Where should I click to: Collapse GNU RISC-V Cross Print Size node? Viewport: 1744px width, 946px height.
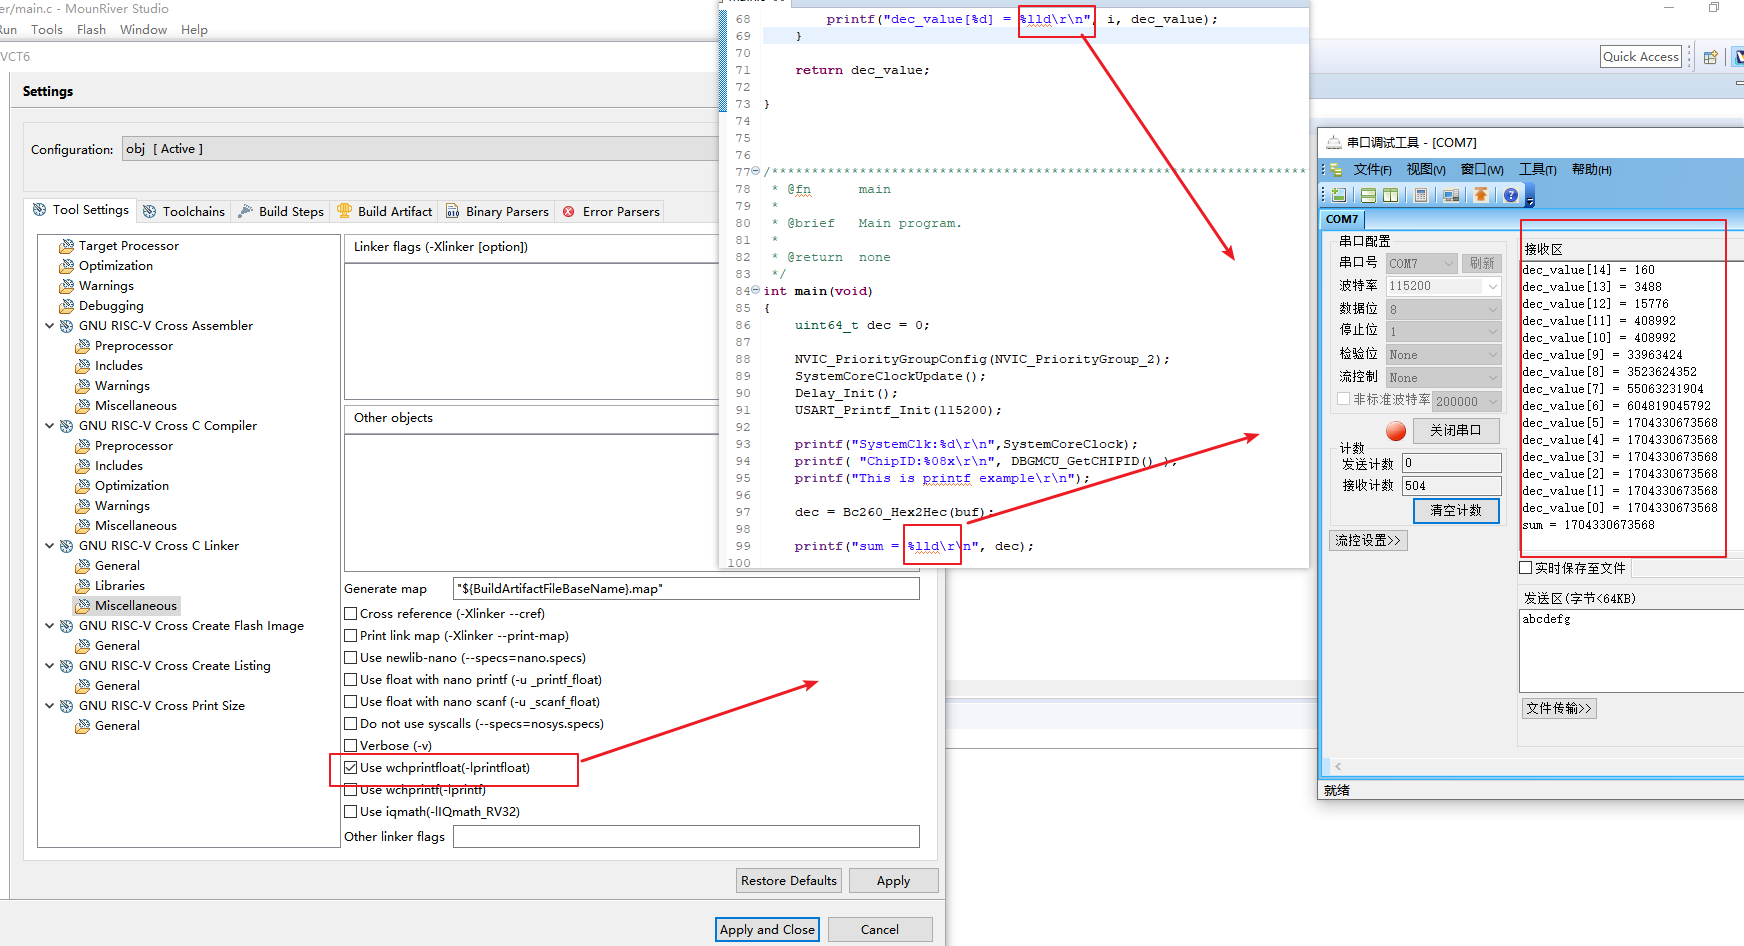click(50, 706)
